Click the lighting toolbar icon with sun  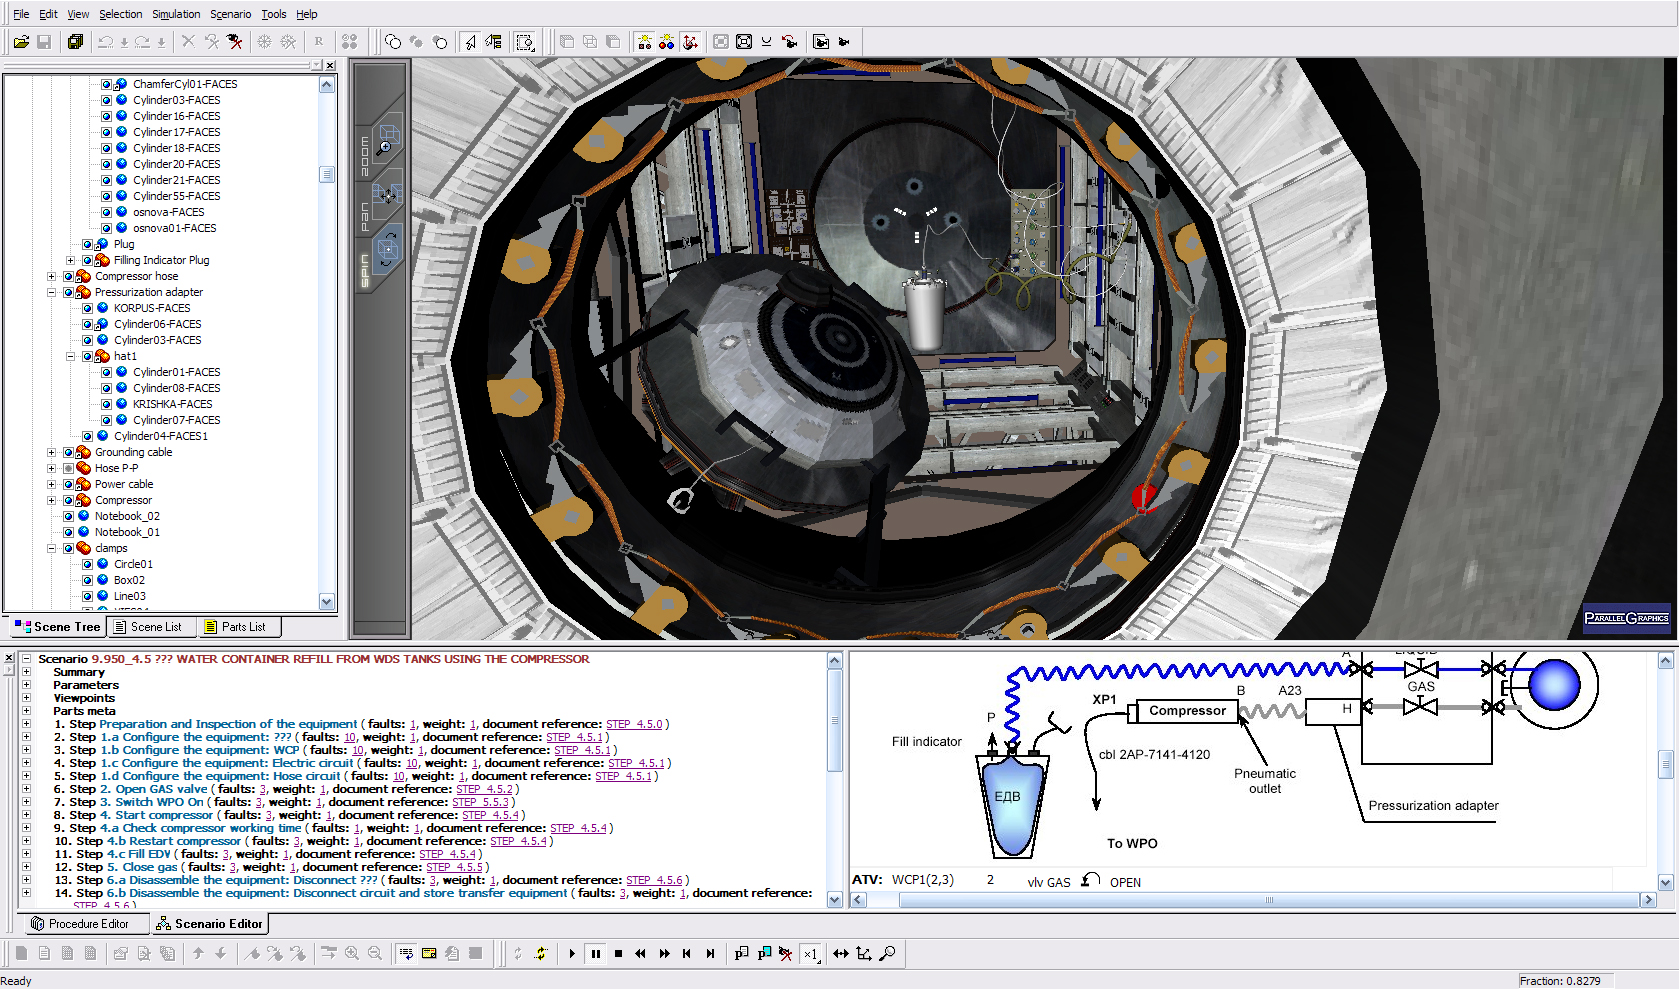[644, 42]
